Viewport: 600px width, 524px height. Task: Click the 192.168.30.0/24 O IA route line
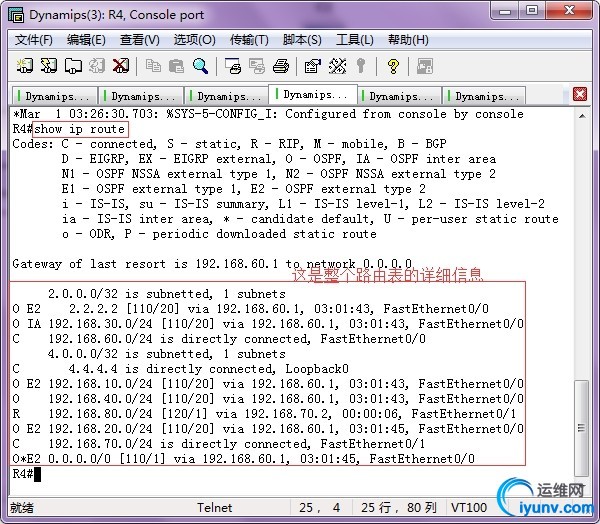click(268, 324)
